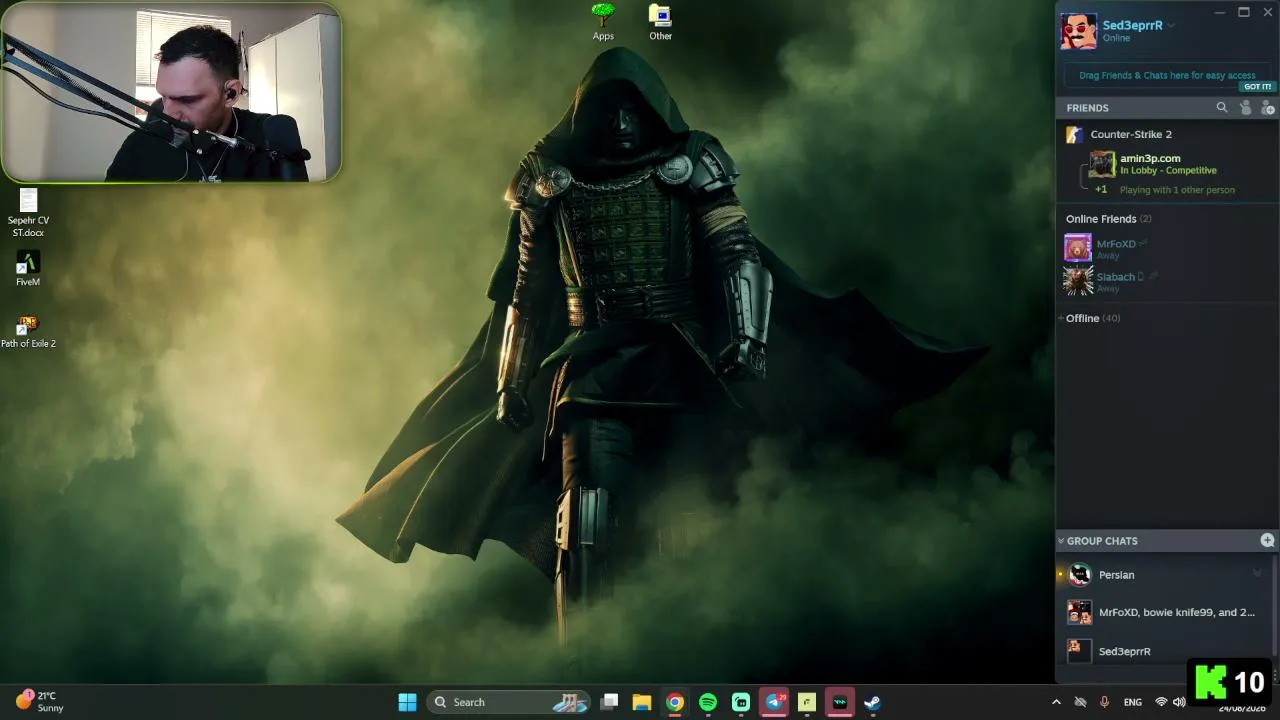The height and width of the screenshot is (720, 1280).
Task: Dismiss the tip with GOT IT!
Action: pos(1257,87)
